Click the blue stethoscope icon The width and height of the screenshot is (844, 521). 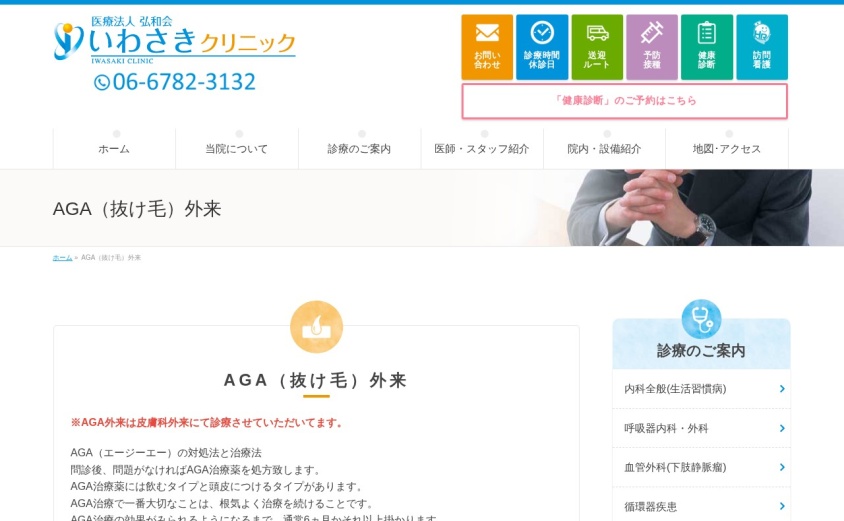tap(701, 319)
